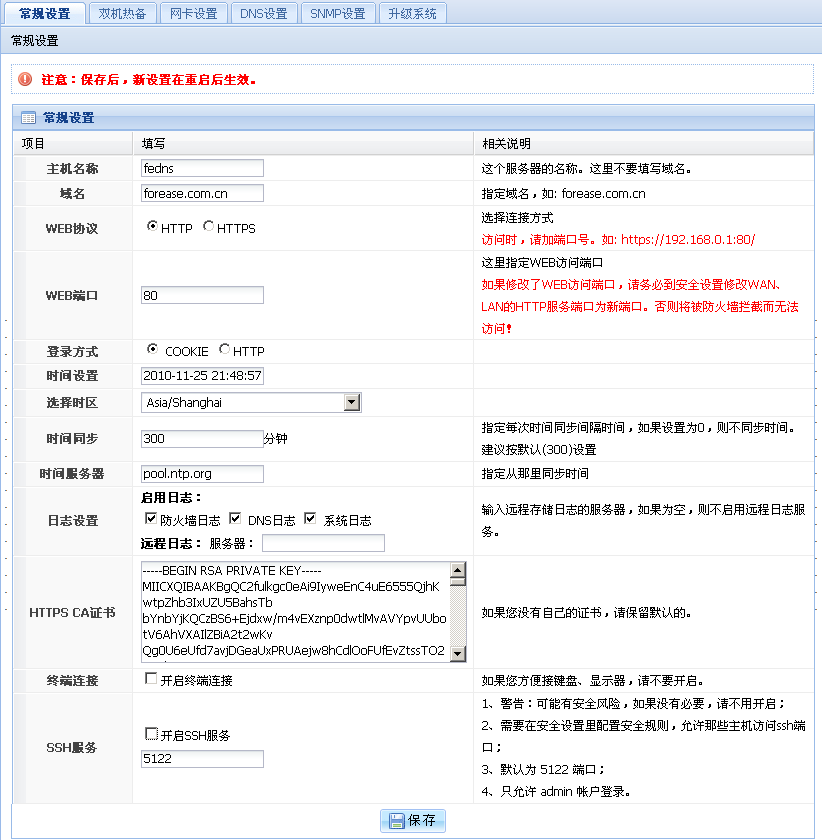Click the 相关说明 column header
This screenshot has width=822, height=840.
(506, 144)
